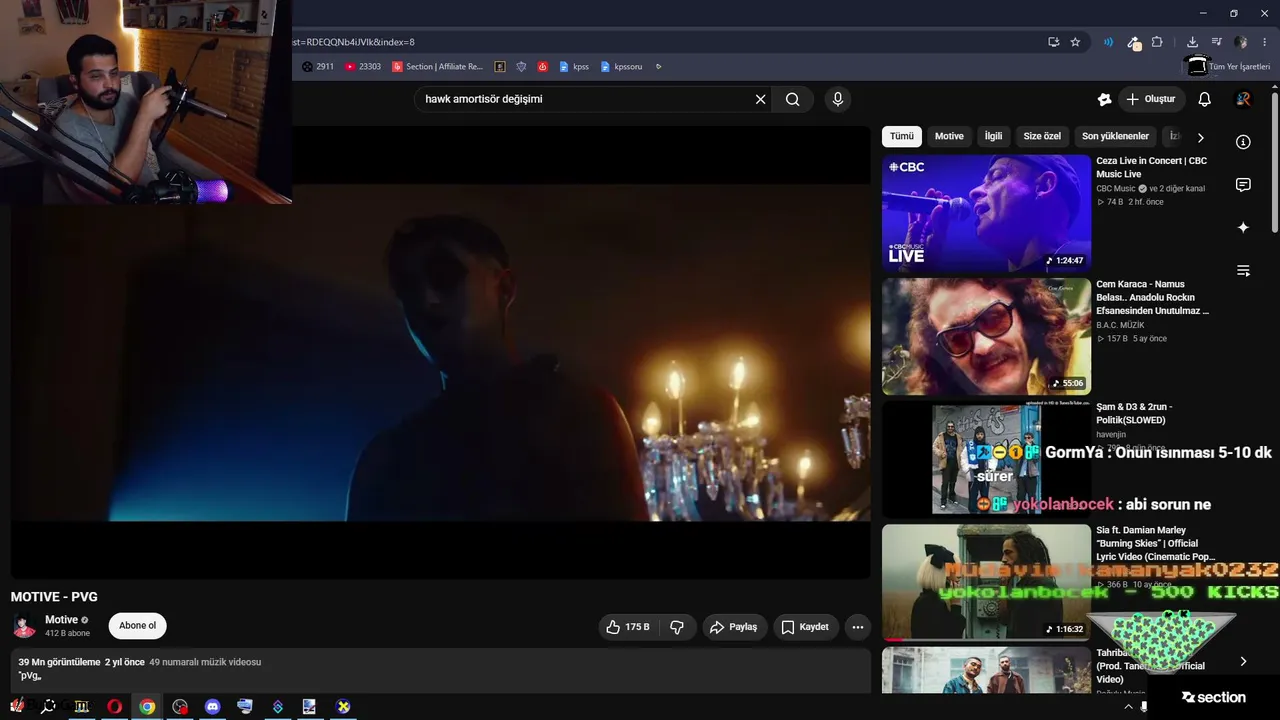The image size is (1280, 720).
Task: Open the Motive channel avatar
Action: [x=24, y=626]
